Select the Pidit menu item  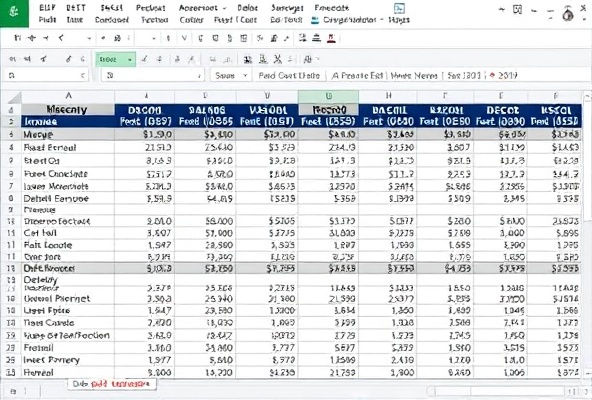48,20
